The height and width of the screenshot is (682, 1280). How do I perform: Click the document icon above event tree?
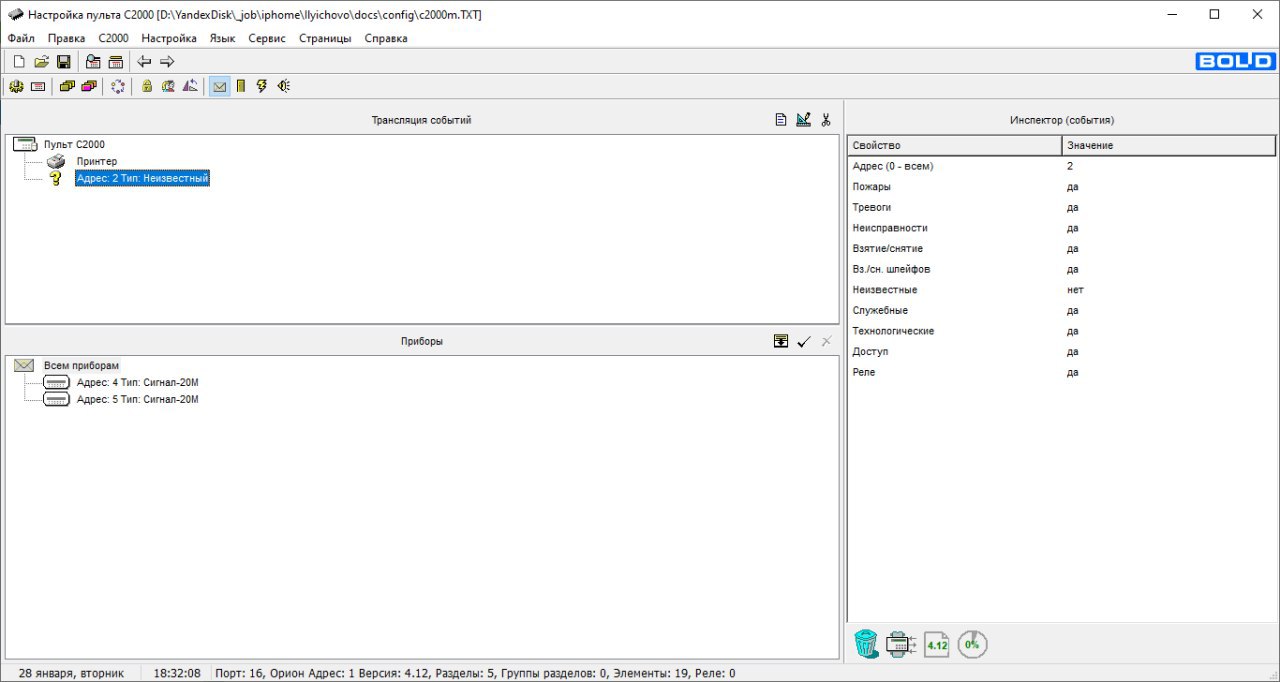[781, 120]
